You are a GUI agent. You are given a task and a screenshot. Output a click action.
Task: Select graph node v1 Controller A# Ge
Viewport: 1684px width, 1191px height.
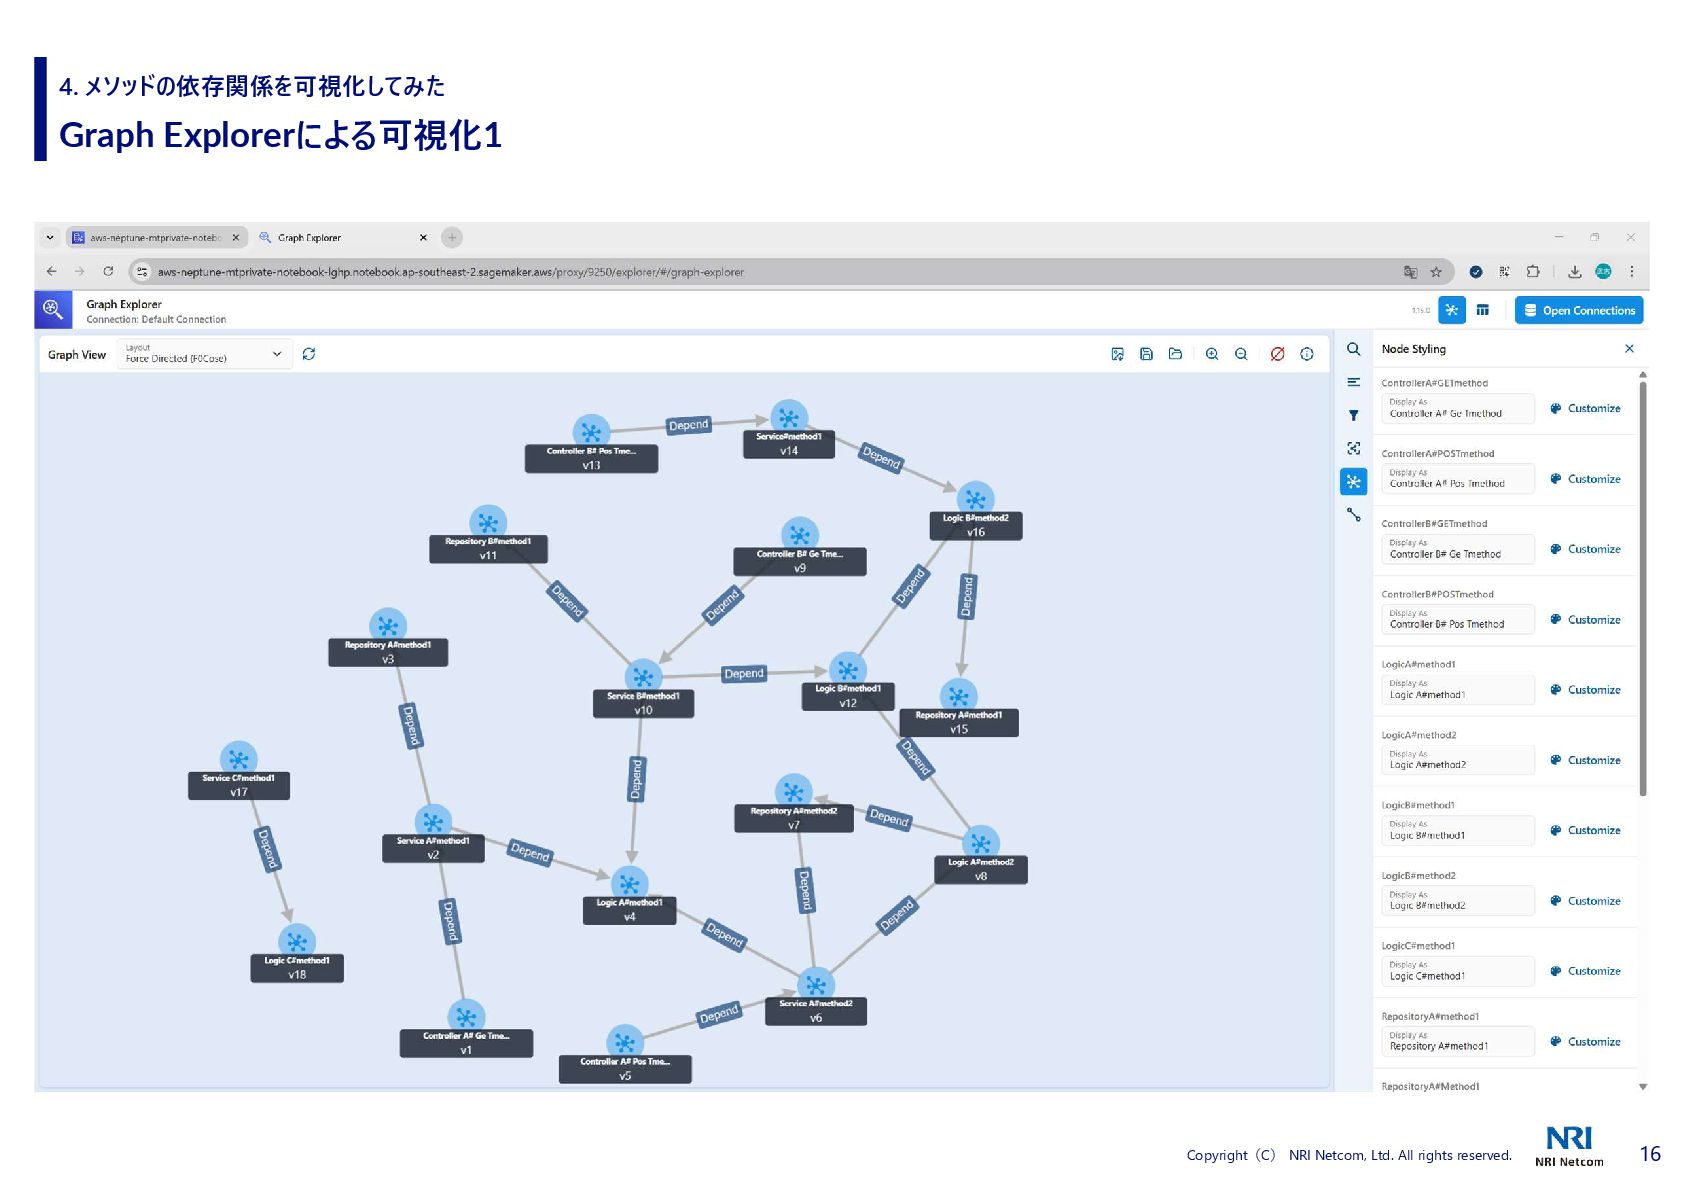click(x=465, y=1030)
